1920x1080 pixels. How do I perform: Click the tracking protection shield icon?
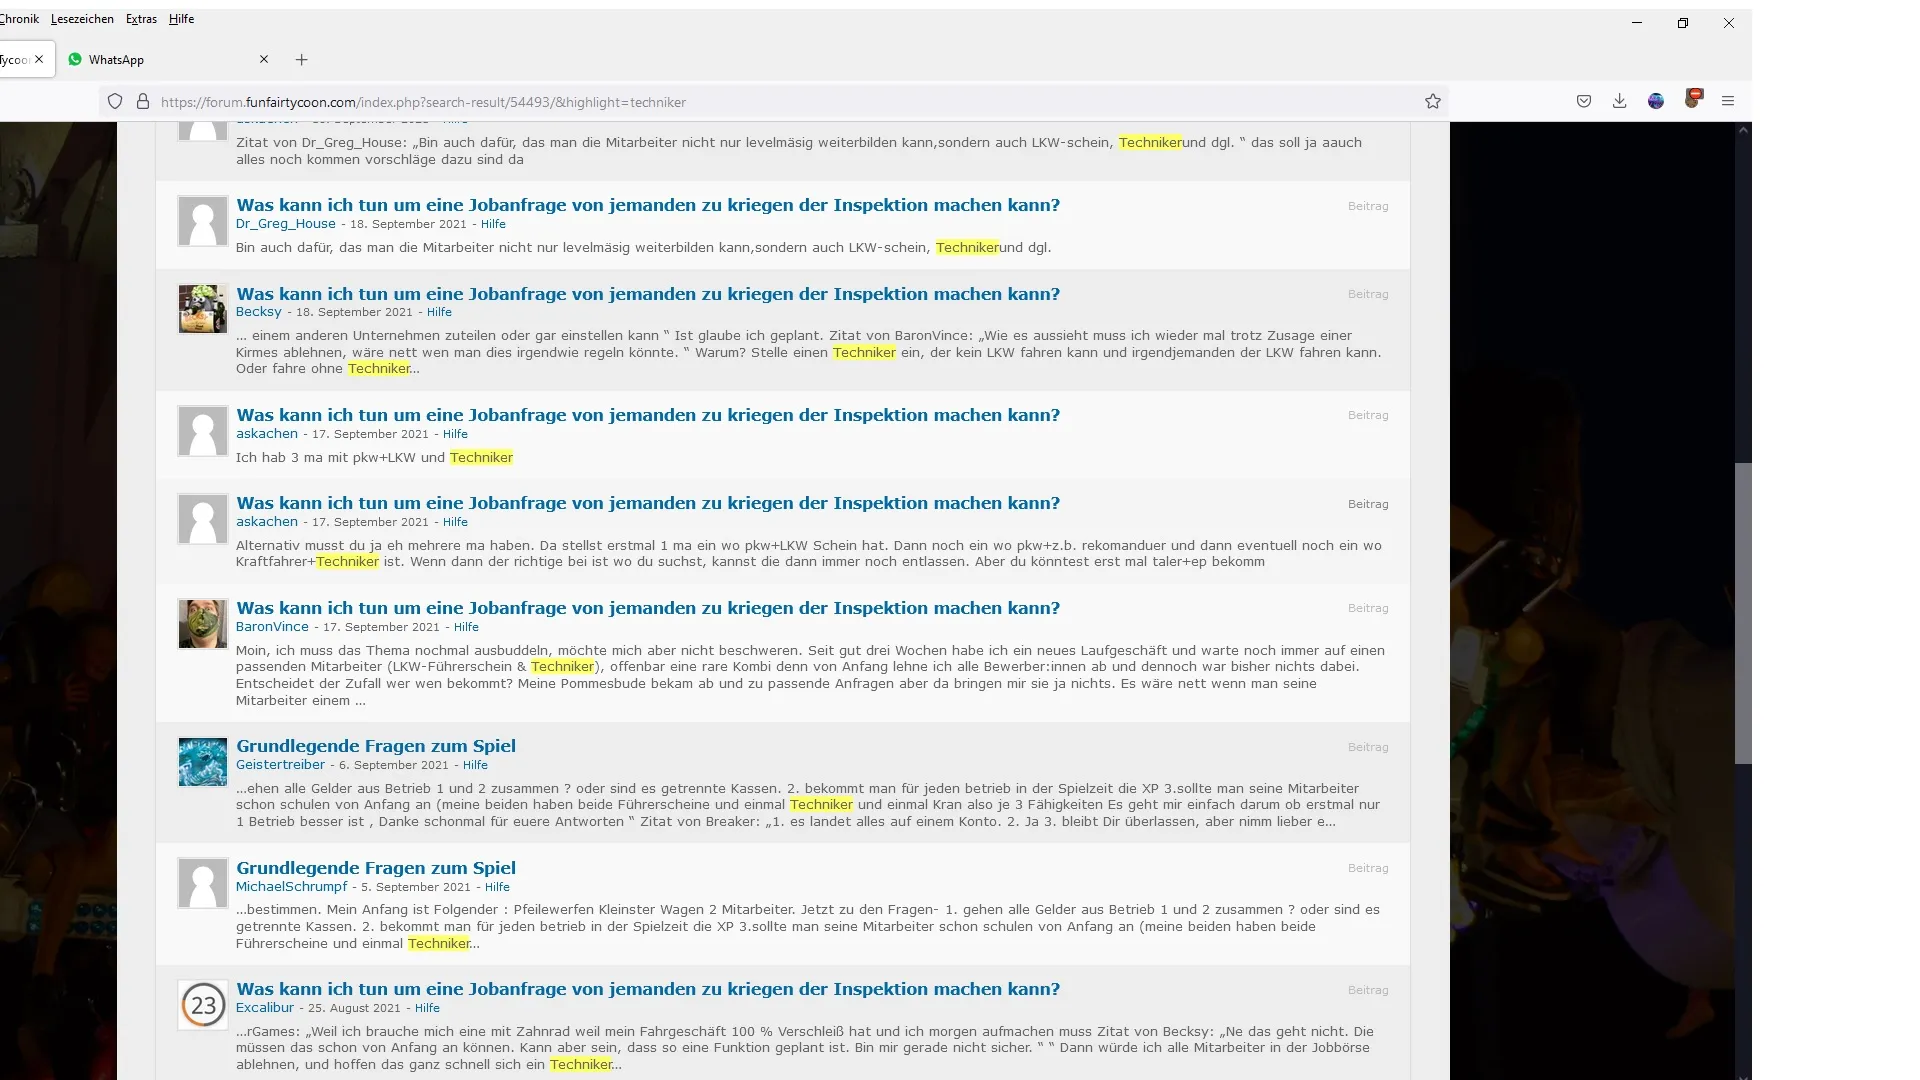pyautogui.click(x=115, y=101)
